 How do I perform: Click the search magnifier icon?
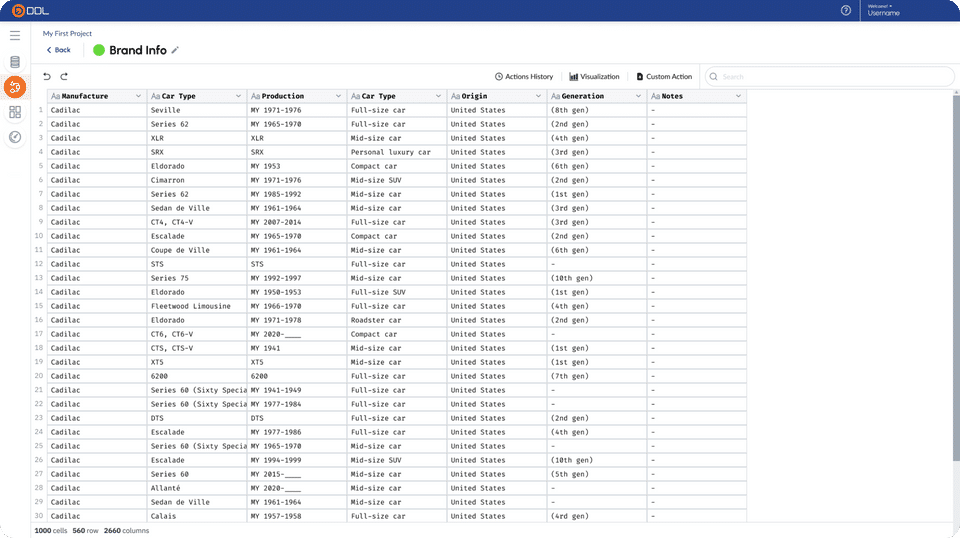(x=713, y=77)
